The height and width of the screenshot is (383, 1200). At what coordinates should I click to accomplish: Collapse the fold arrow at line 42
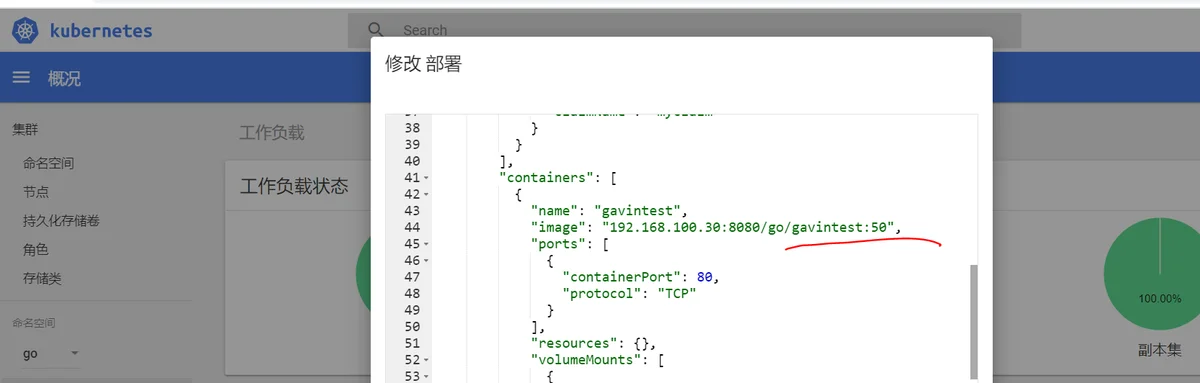coord(427,195)
